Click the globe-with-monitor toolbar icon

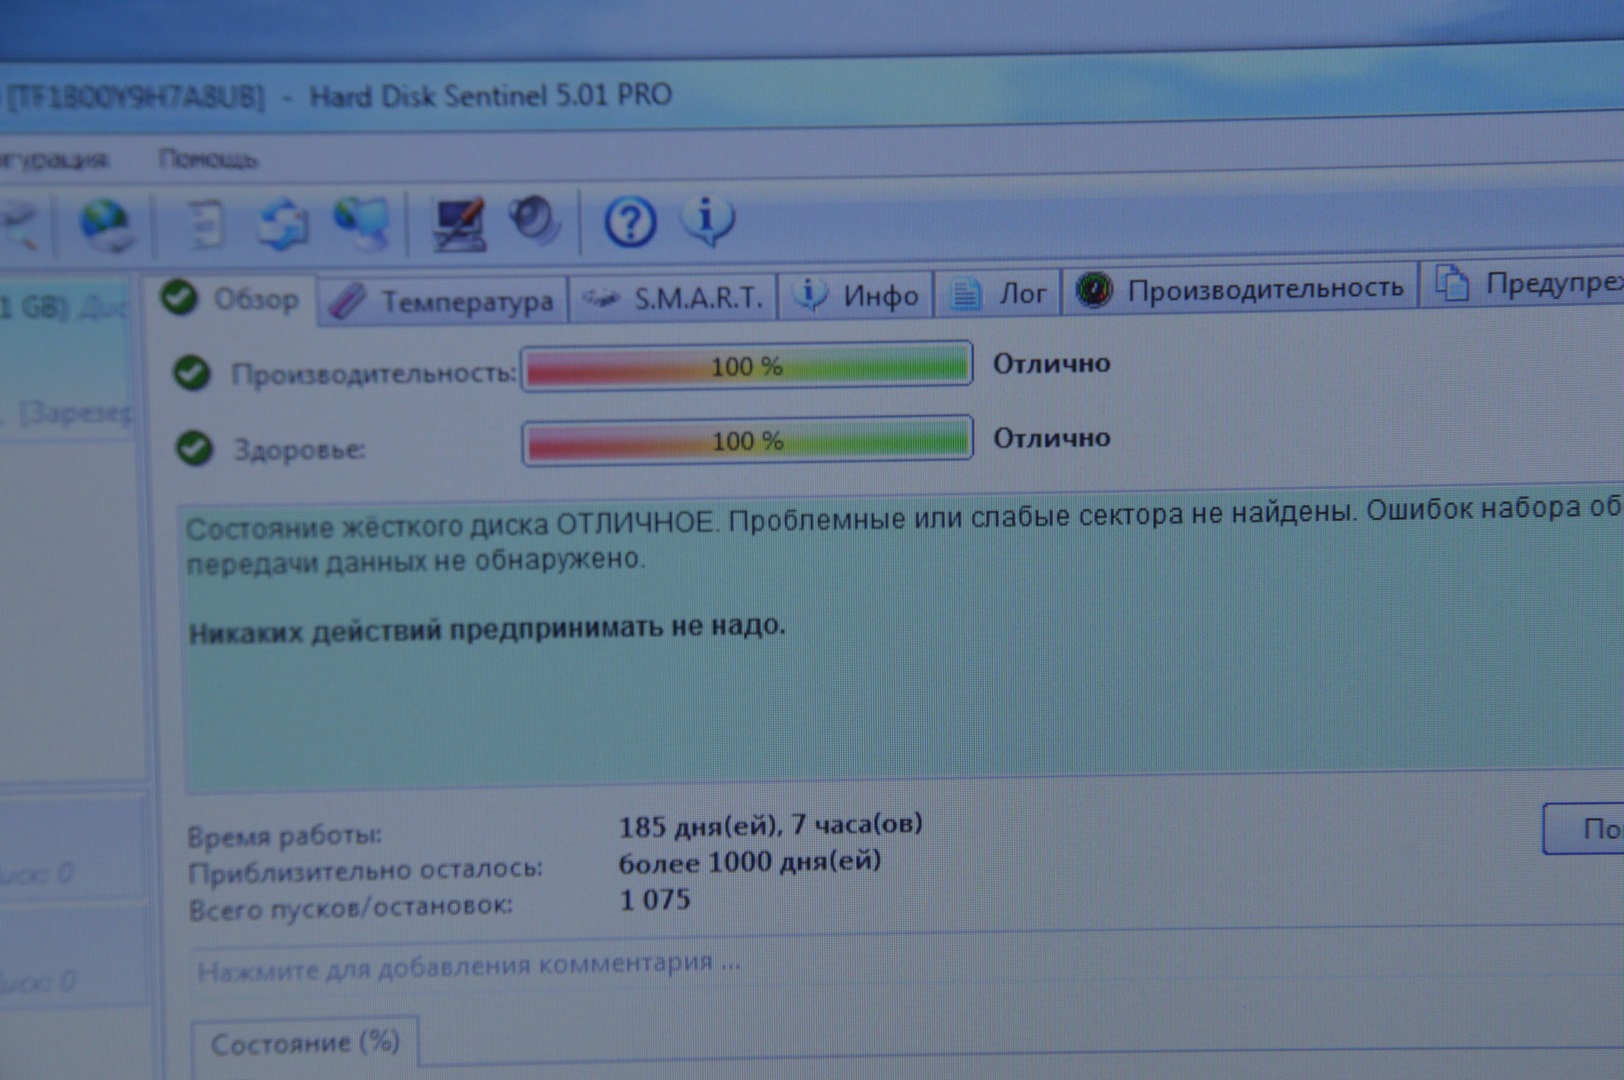pos(361,222)
